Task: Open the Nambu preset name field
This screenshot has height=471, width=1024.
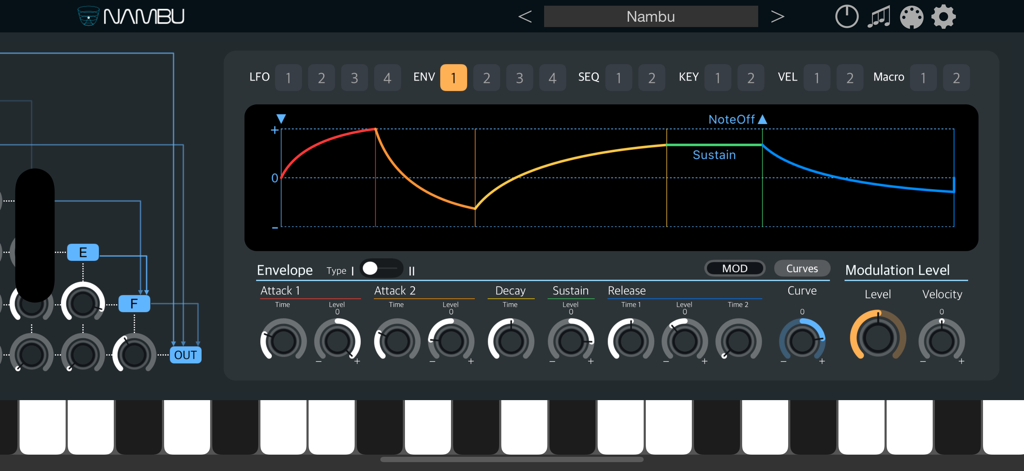Action: coord(650,16)
